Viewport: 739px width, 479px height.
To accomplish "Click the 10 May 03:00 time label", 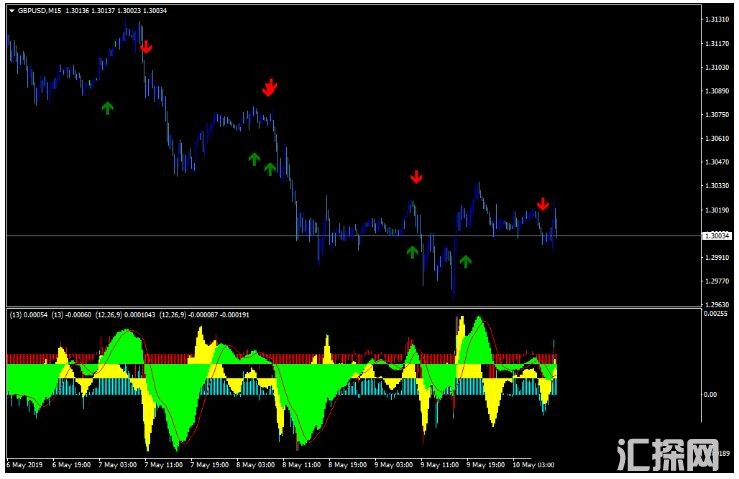I will click(x=534, y=465).
